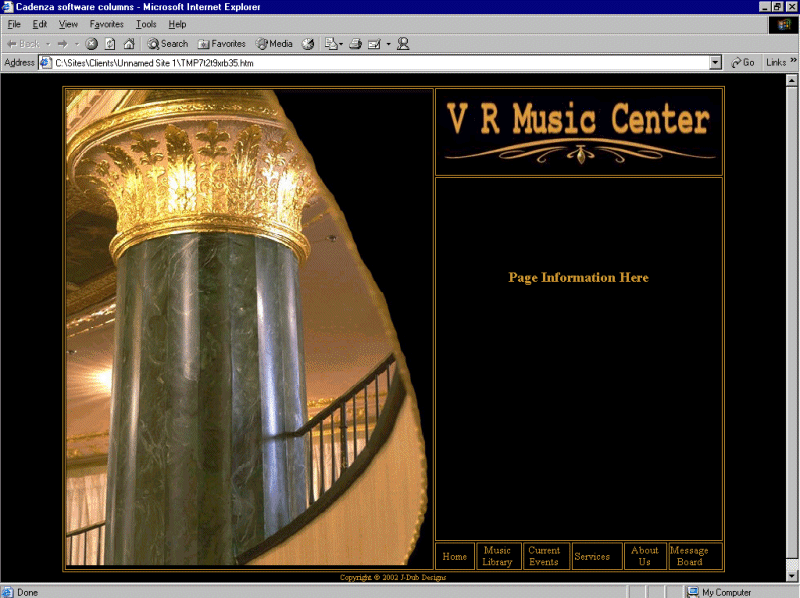Click the vertical scrollbar down arrow
Image resolution: width=800 pixels, height=598 pixels.
point(793,577)
